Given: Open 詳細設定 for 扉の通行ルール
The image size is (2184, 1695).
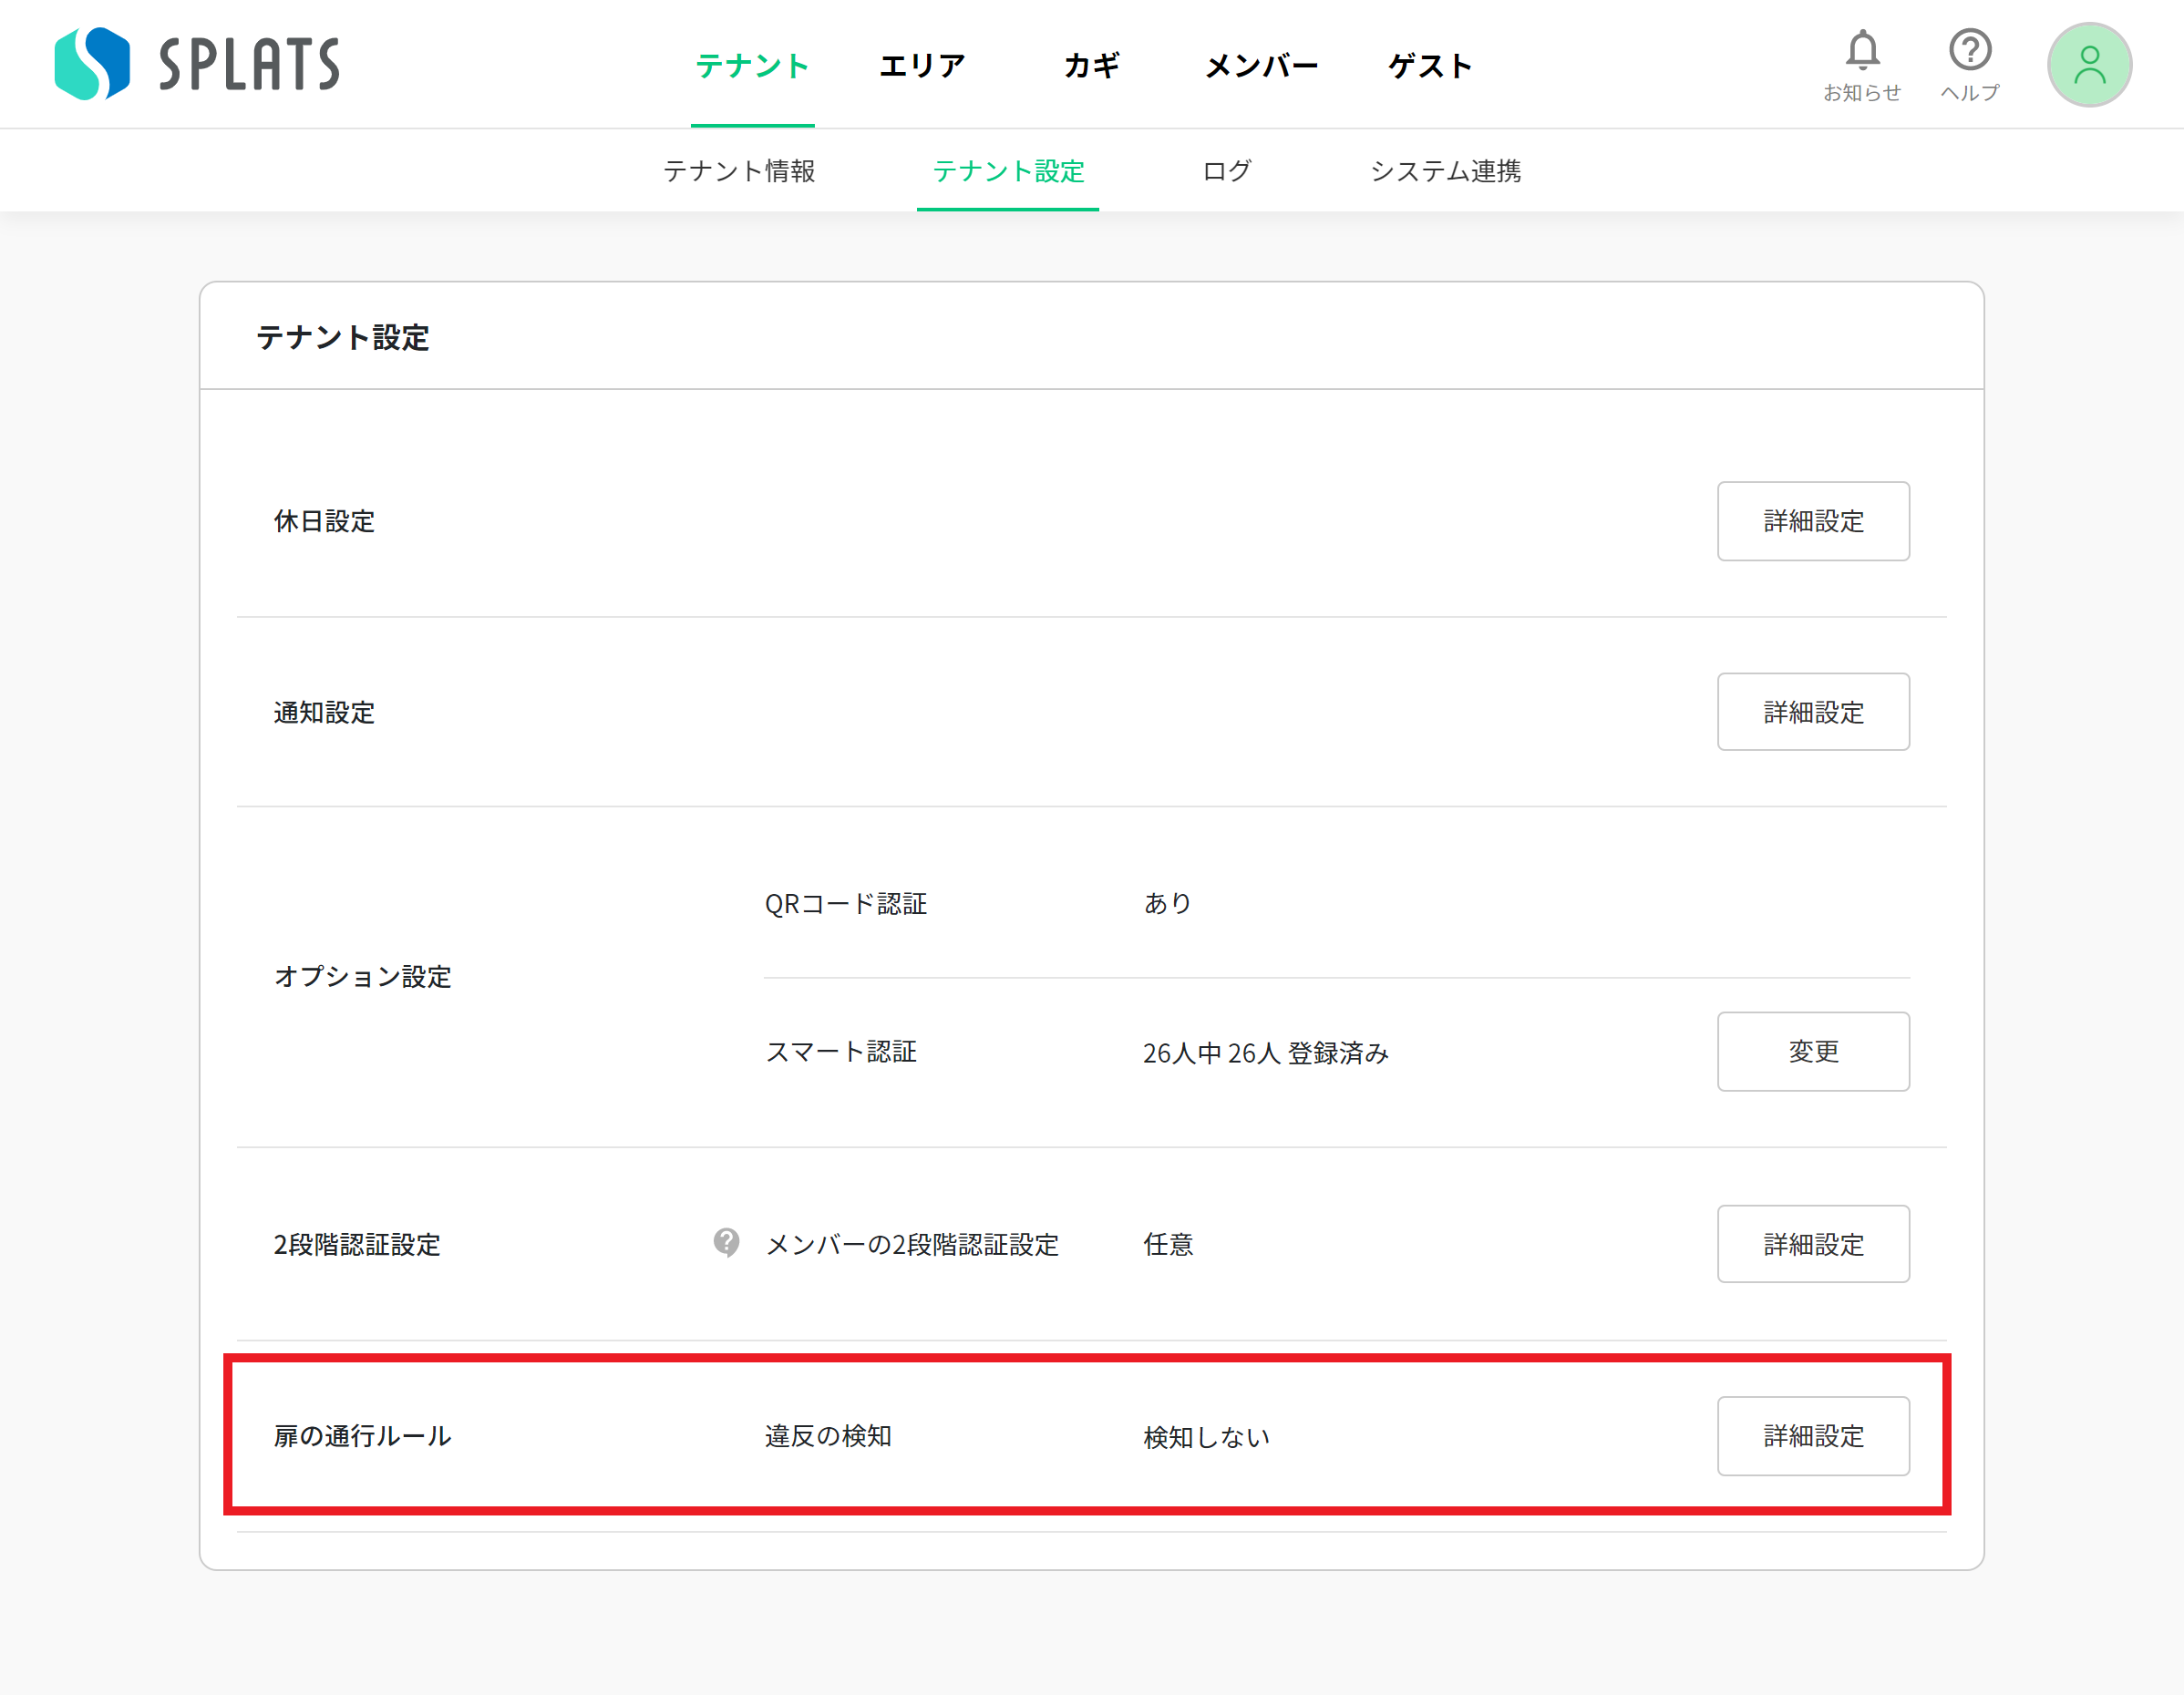Looking at the screenshot, I should point(1812,1436).
